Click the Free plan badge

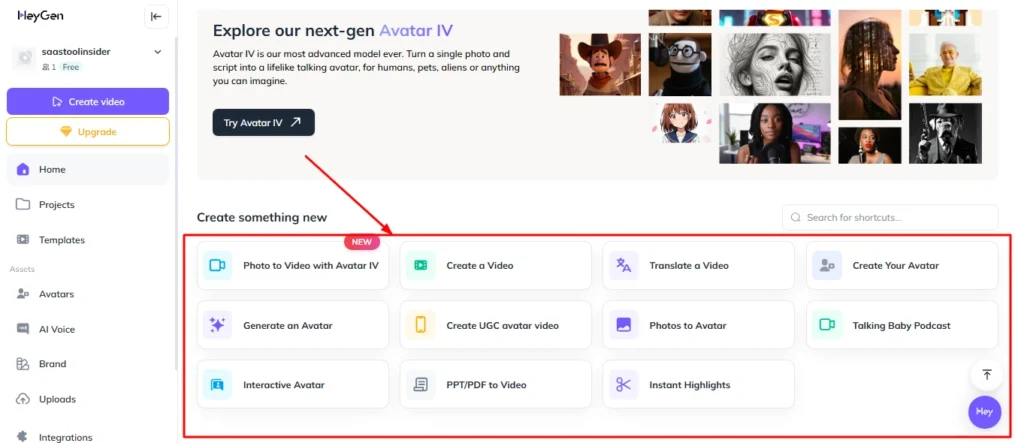click(x=71, y=67)
